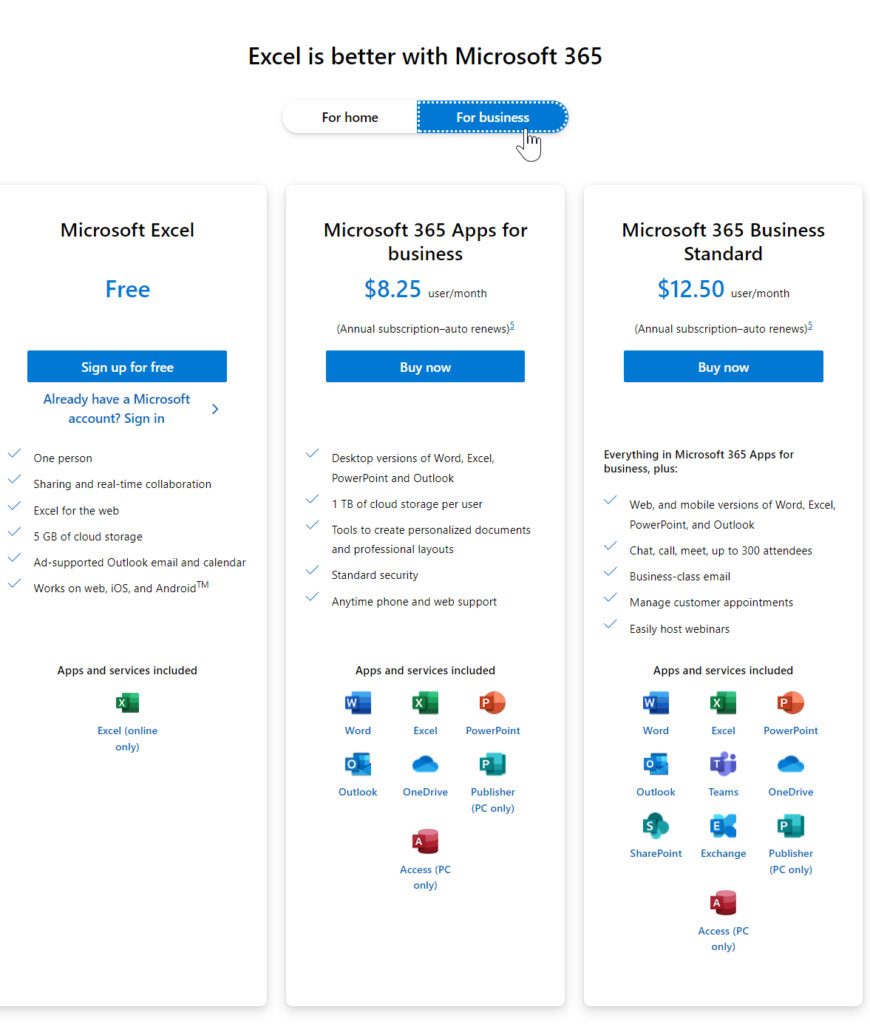Click 'Business-class email' feature
870x1024 pixels.
pyautogui.click(x=680, y=577)
